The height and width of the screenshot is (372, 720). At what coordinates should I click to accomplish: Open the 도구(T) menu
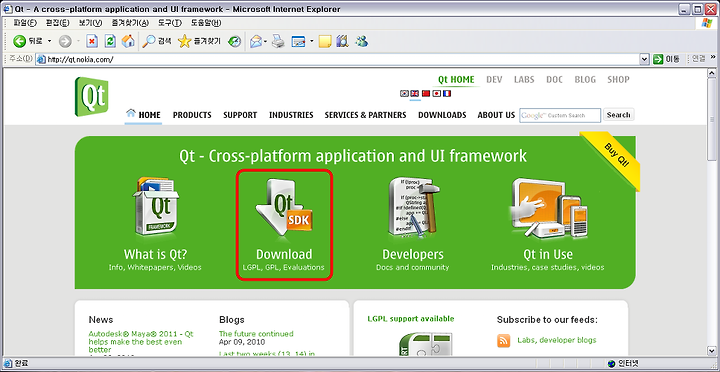170,23
